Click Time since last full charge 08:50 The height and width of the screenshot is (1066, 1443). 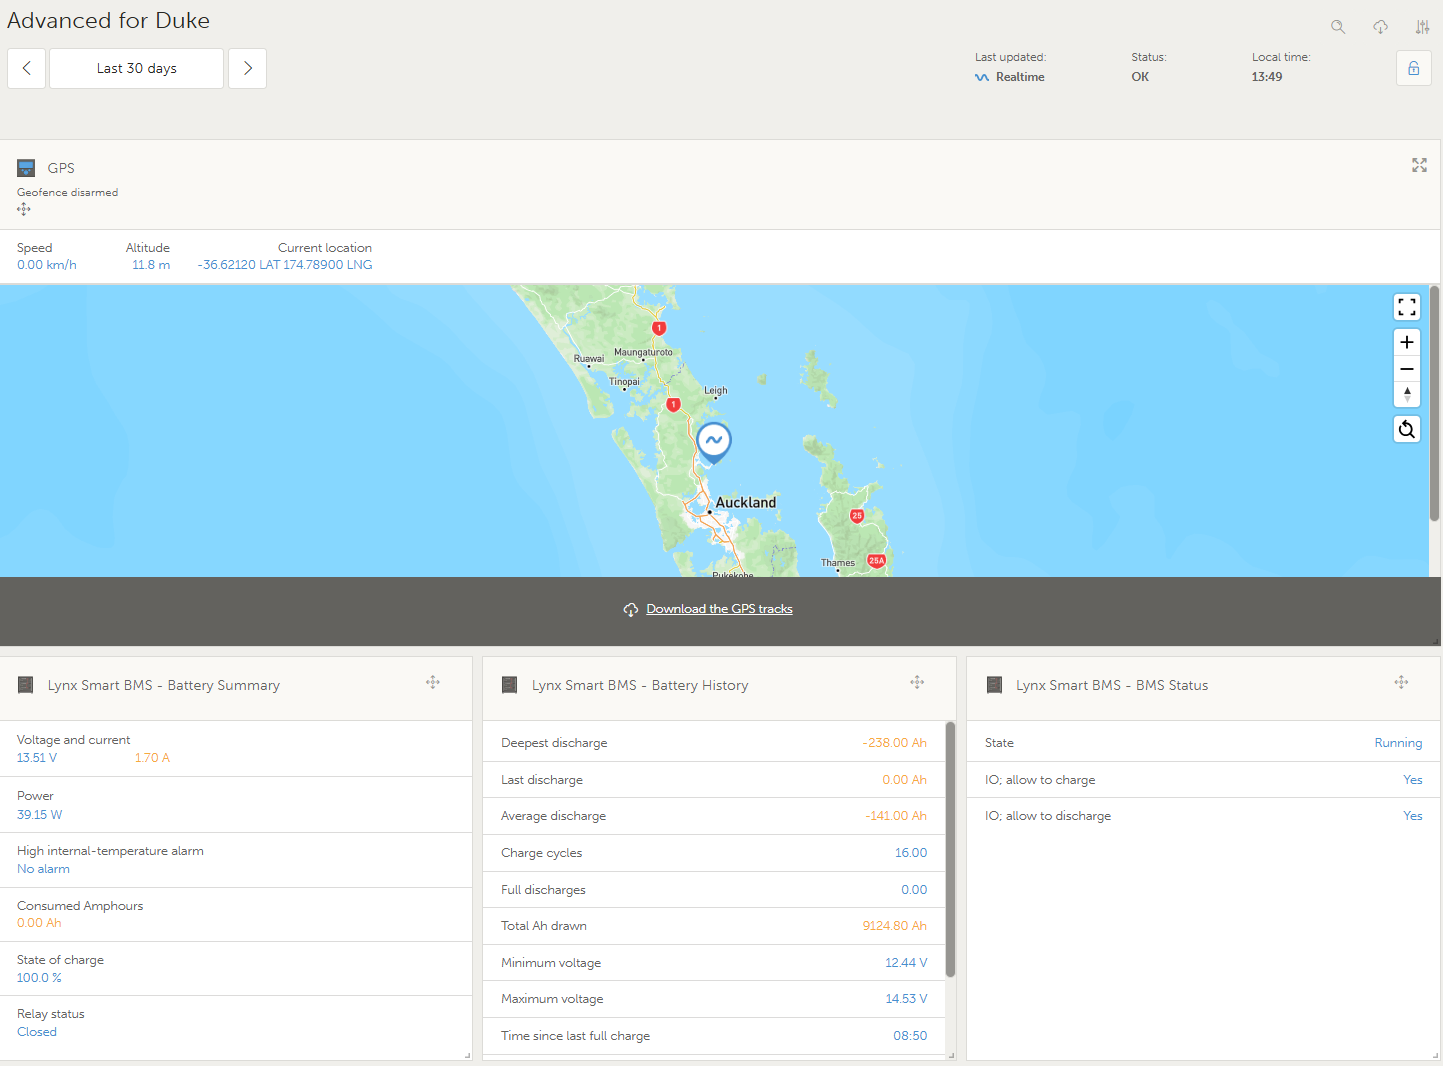[910, 1036]
